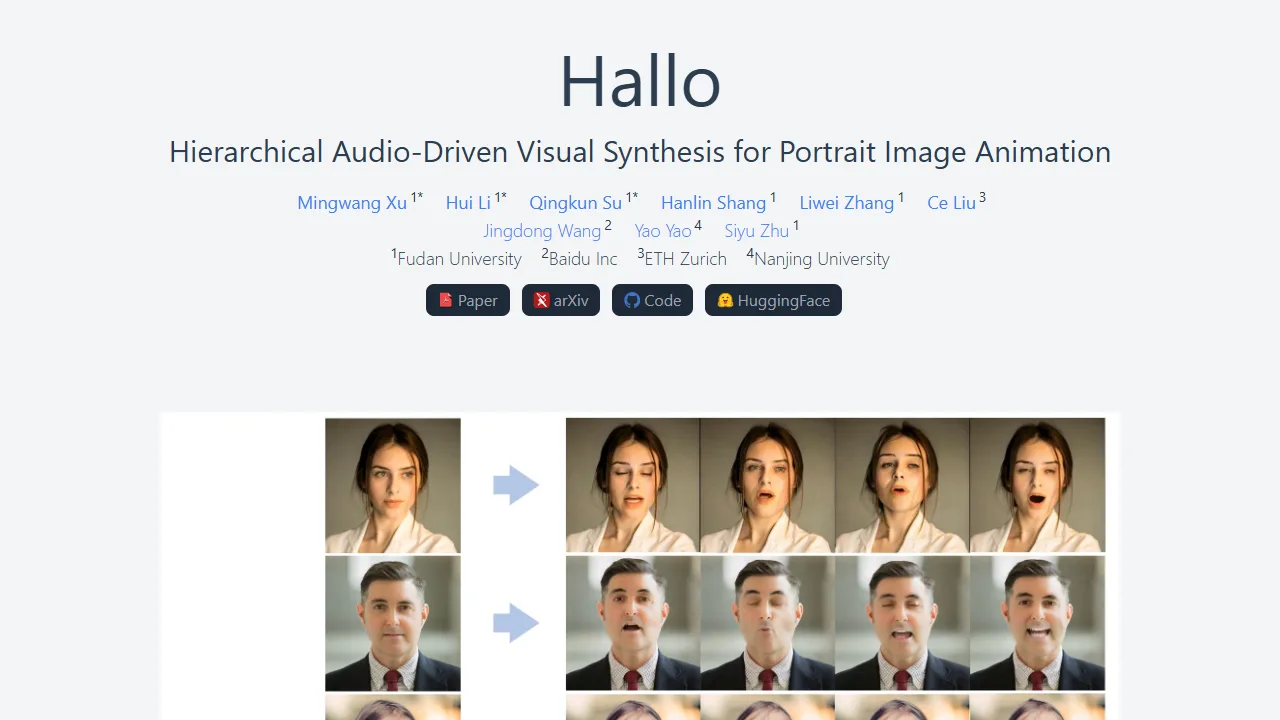1280x720 pixels.
Task: Click the Hierarchical Audio-Driven Visual Synthesis subtitle
Action: pos(640,152)
